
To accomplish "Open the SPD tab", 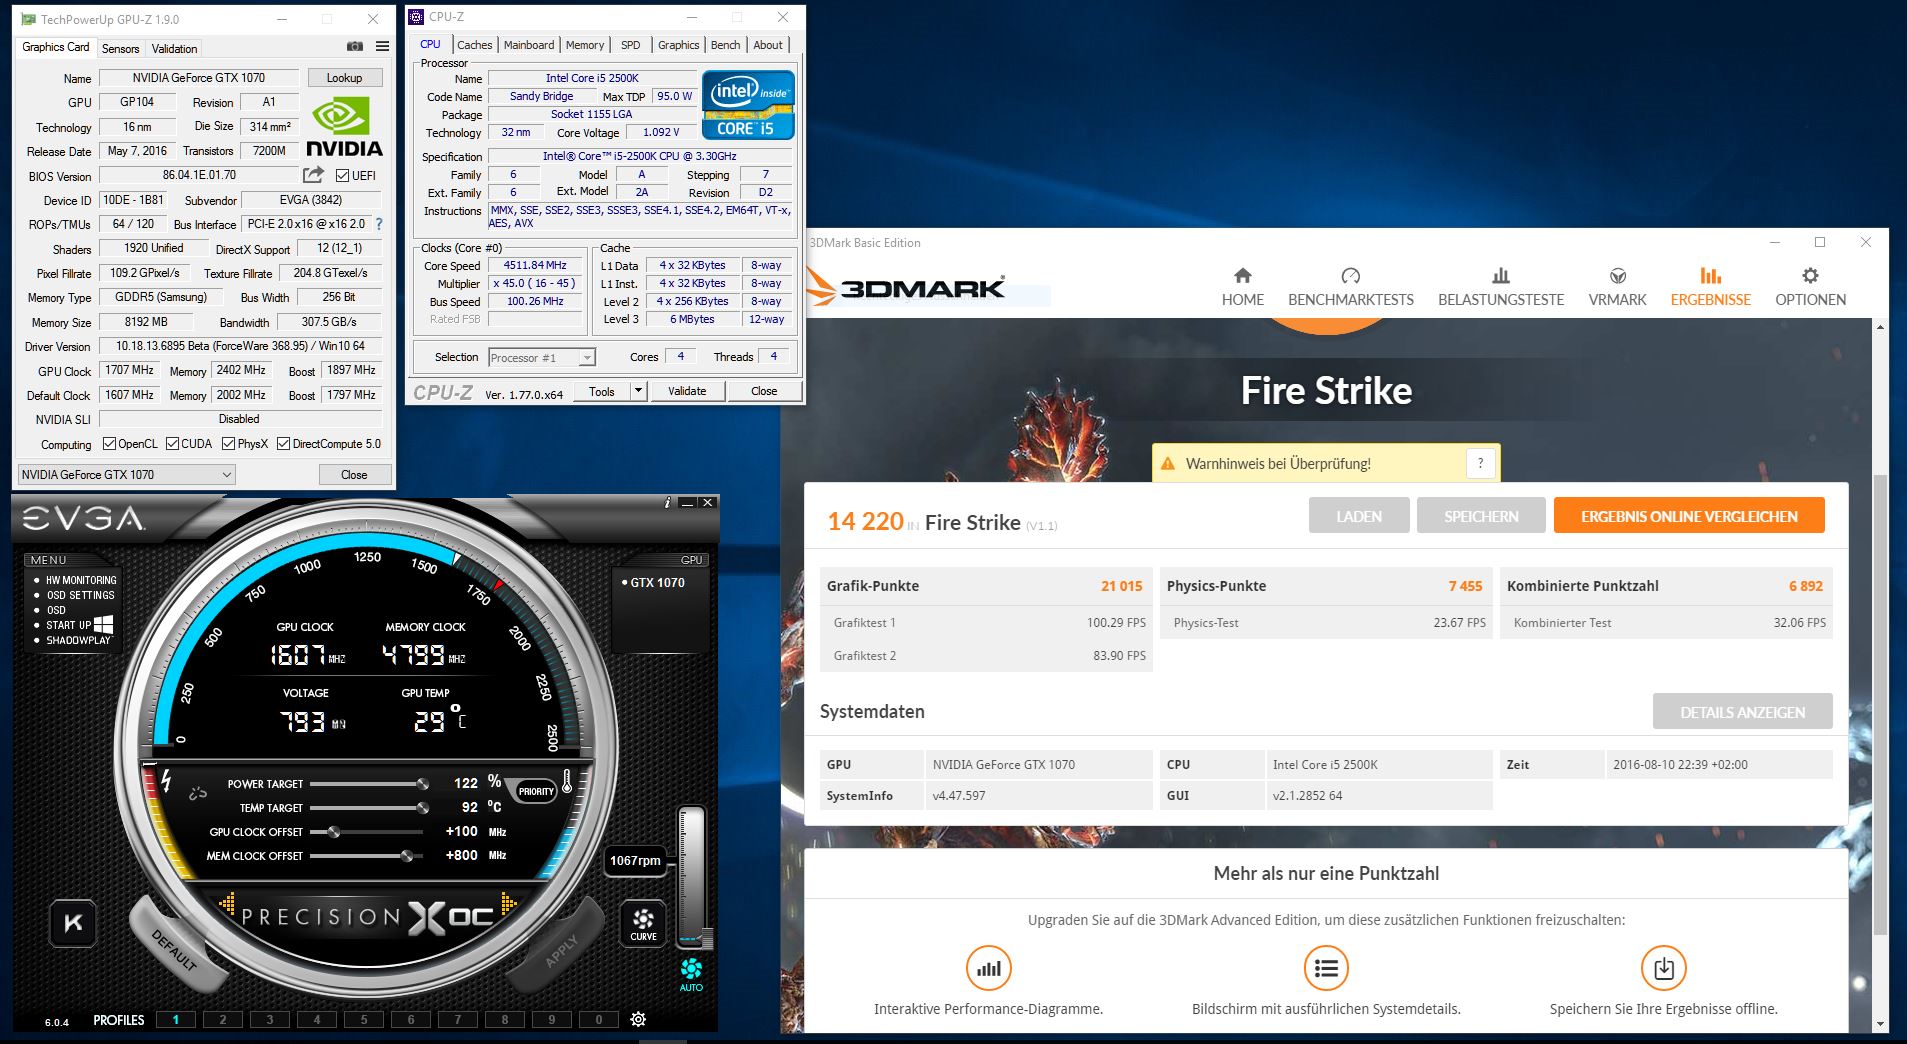I will click(630, 45).
